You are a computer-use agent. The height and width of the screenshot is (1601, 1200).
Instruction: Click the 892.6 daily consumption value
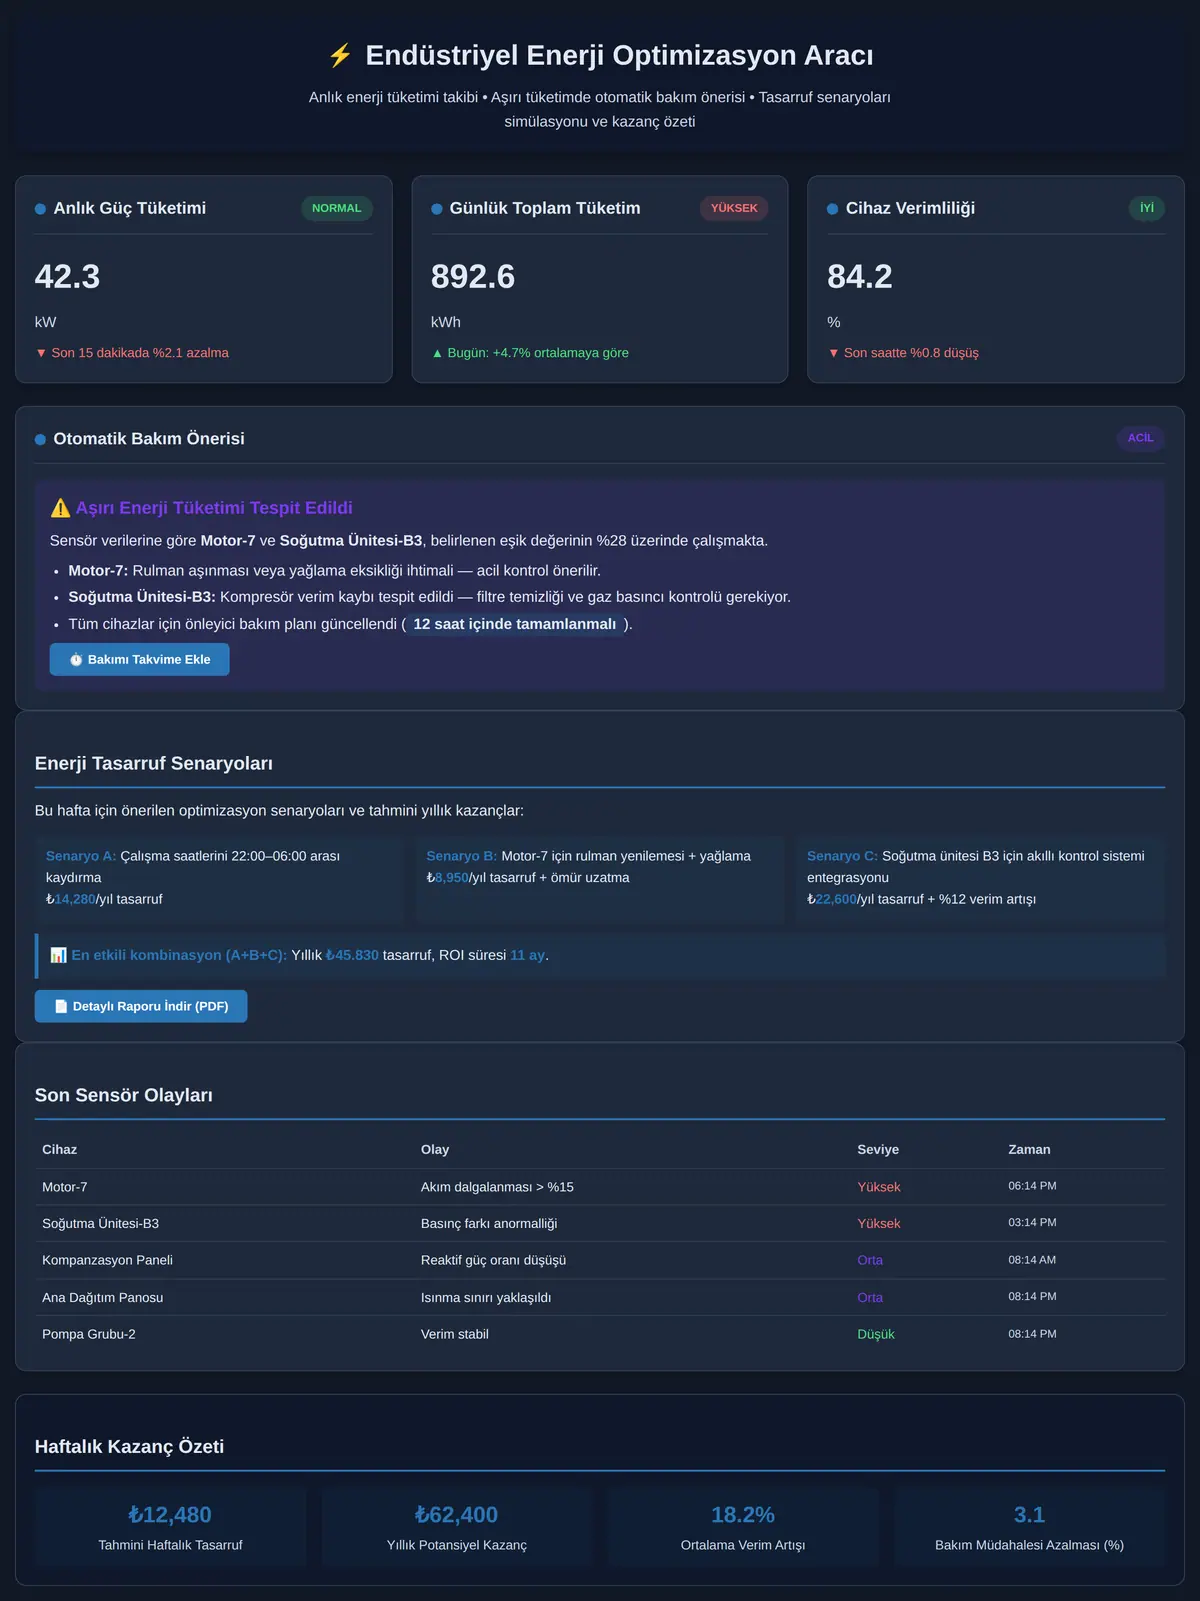[473, 277]
